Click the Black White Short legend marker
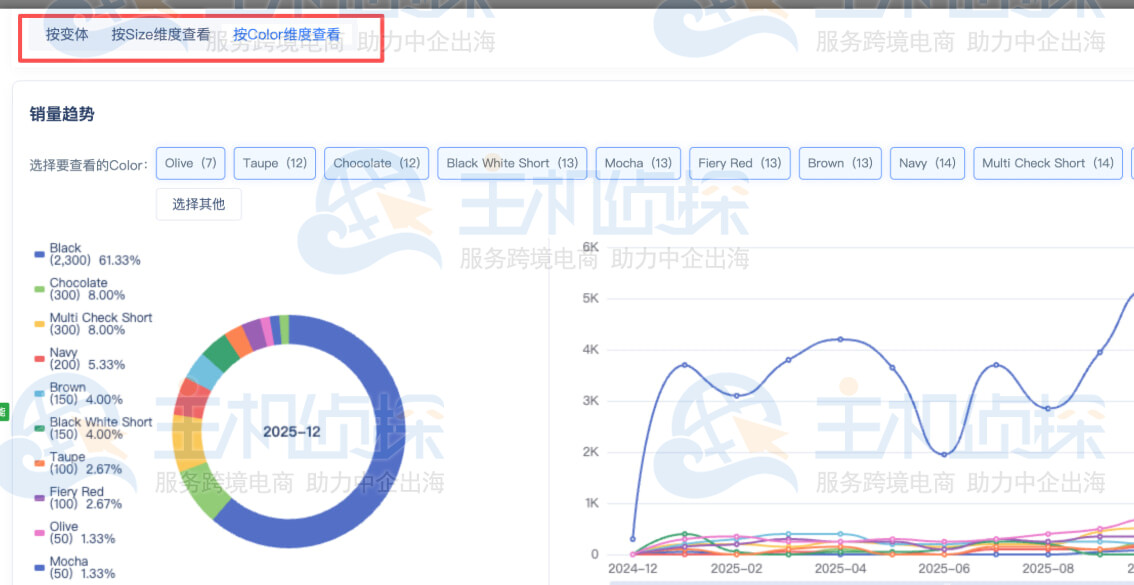Viewport: 1134px width, 585px height. [40, 428]
